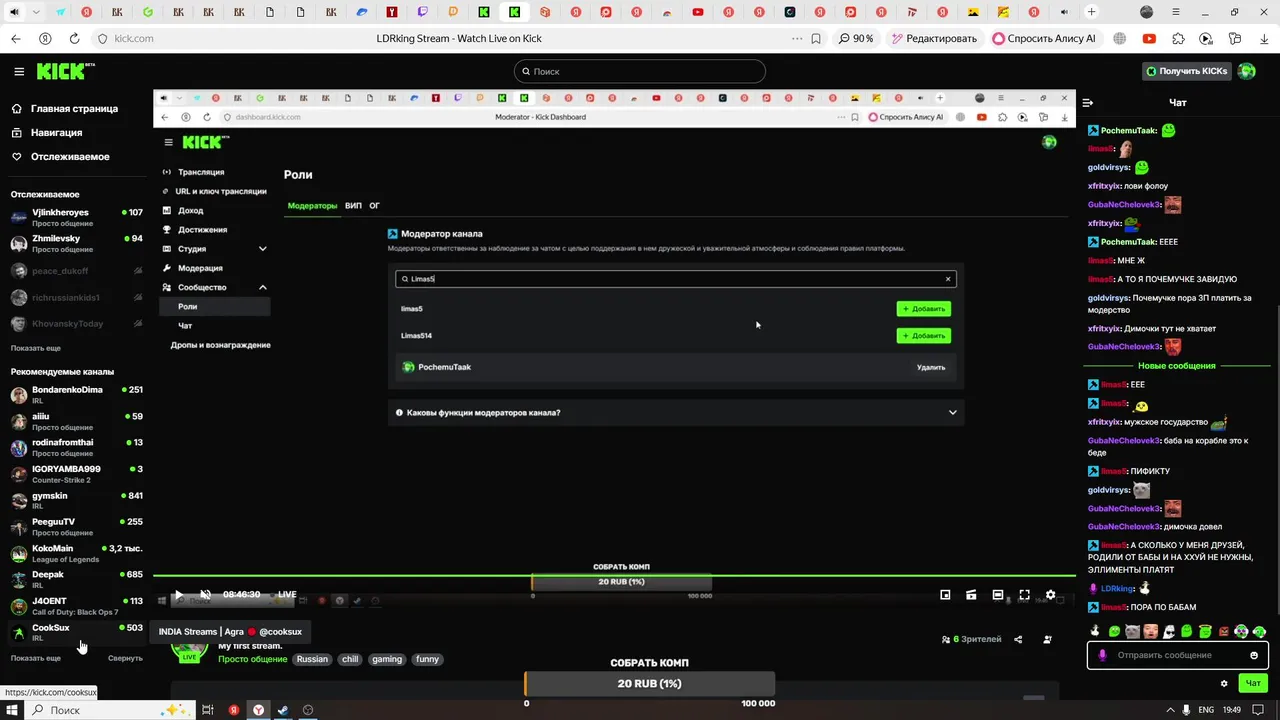The height and width of the screenshot is (720, 1280).
Task: Open chat settings gear icon
Action: pyautogui.click(x=1224, y=684)
